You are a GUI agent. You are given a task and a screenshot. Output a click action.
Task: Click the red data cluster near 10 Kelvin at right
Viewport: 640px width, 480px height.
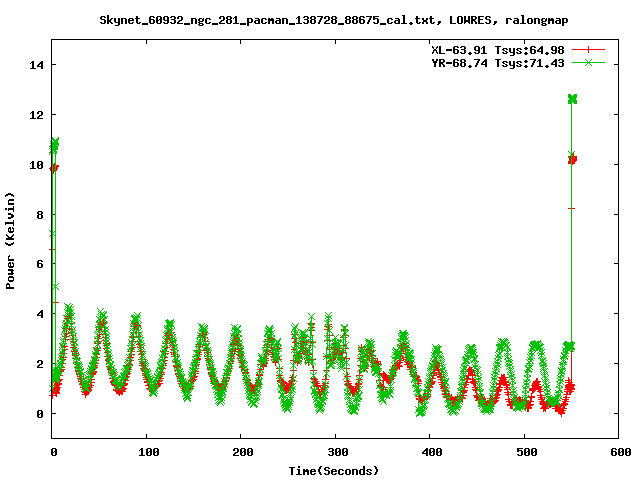(x=572, y=160)
